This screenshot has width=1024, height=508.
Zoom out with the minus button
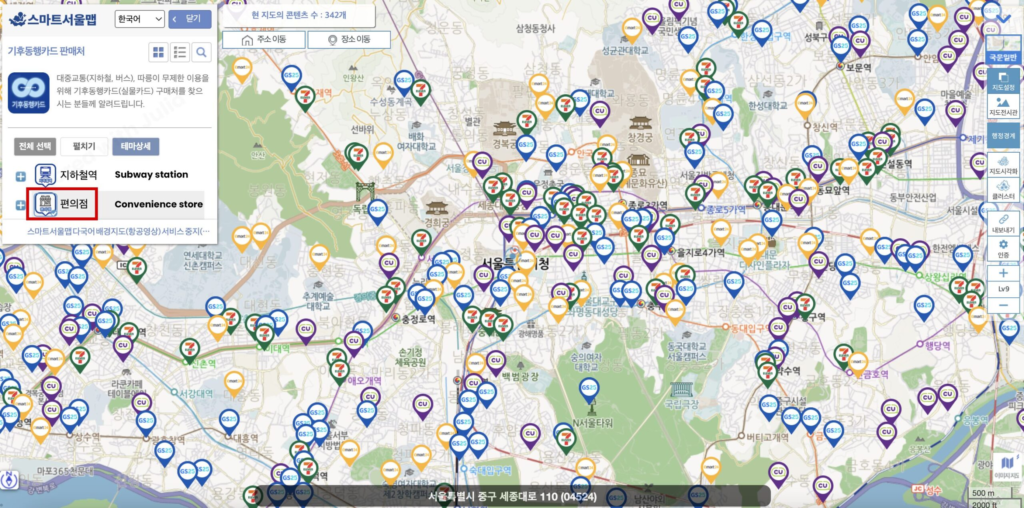pyautogui.click(x=1003, y=305)
